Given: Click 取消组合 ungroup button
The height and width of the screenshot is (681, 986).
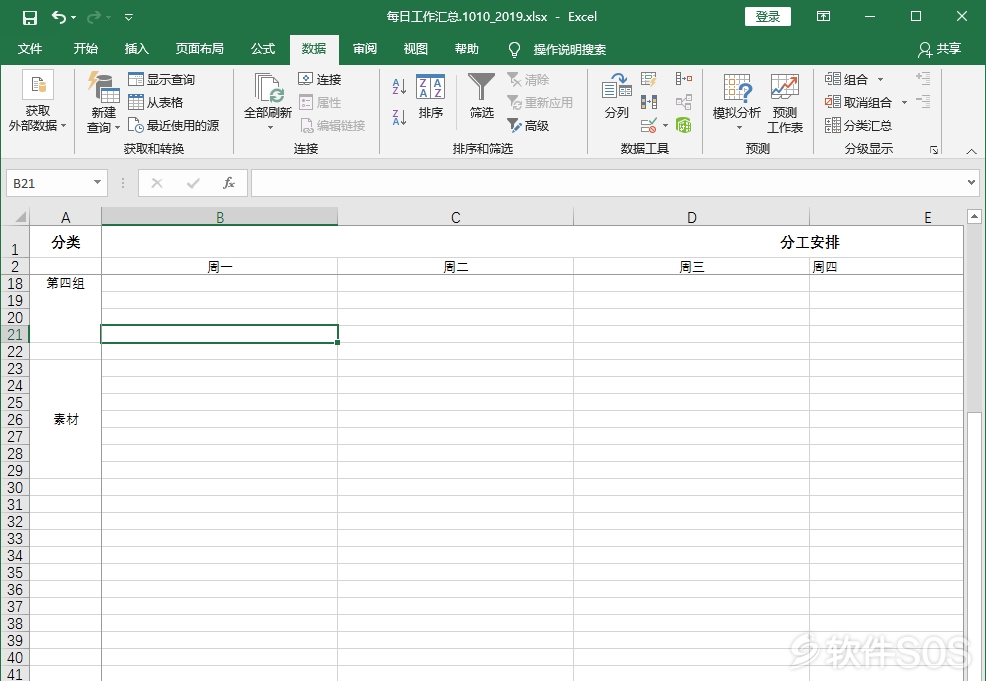Looking at the screenshot, I should click(859, 102).
